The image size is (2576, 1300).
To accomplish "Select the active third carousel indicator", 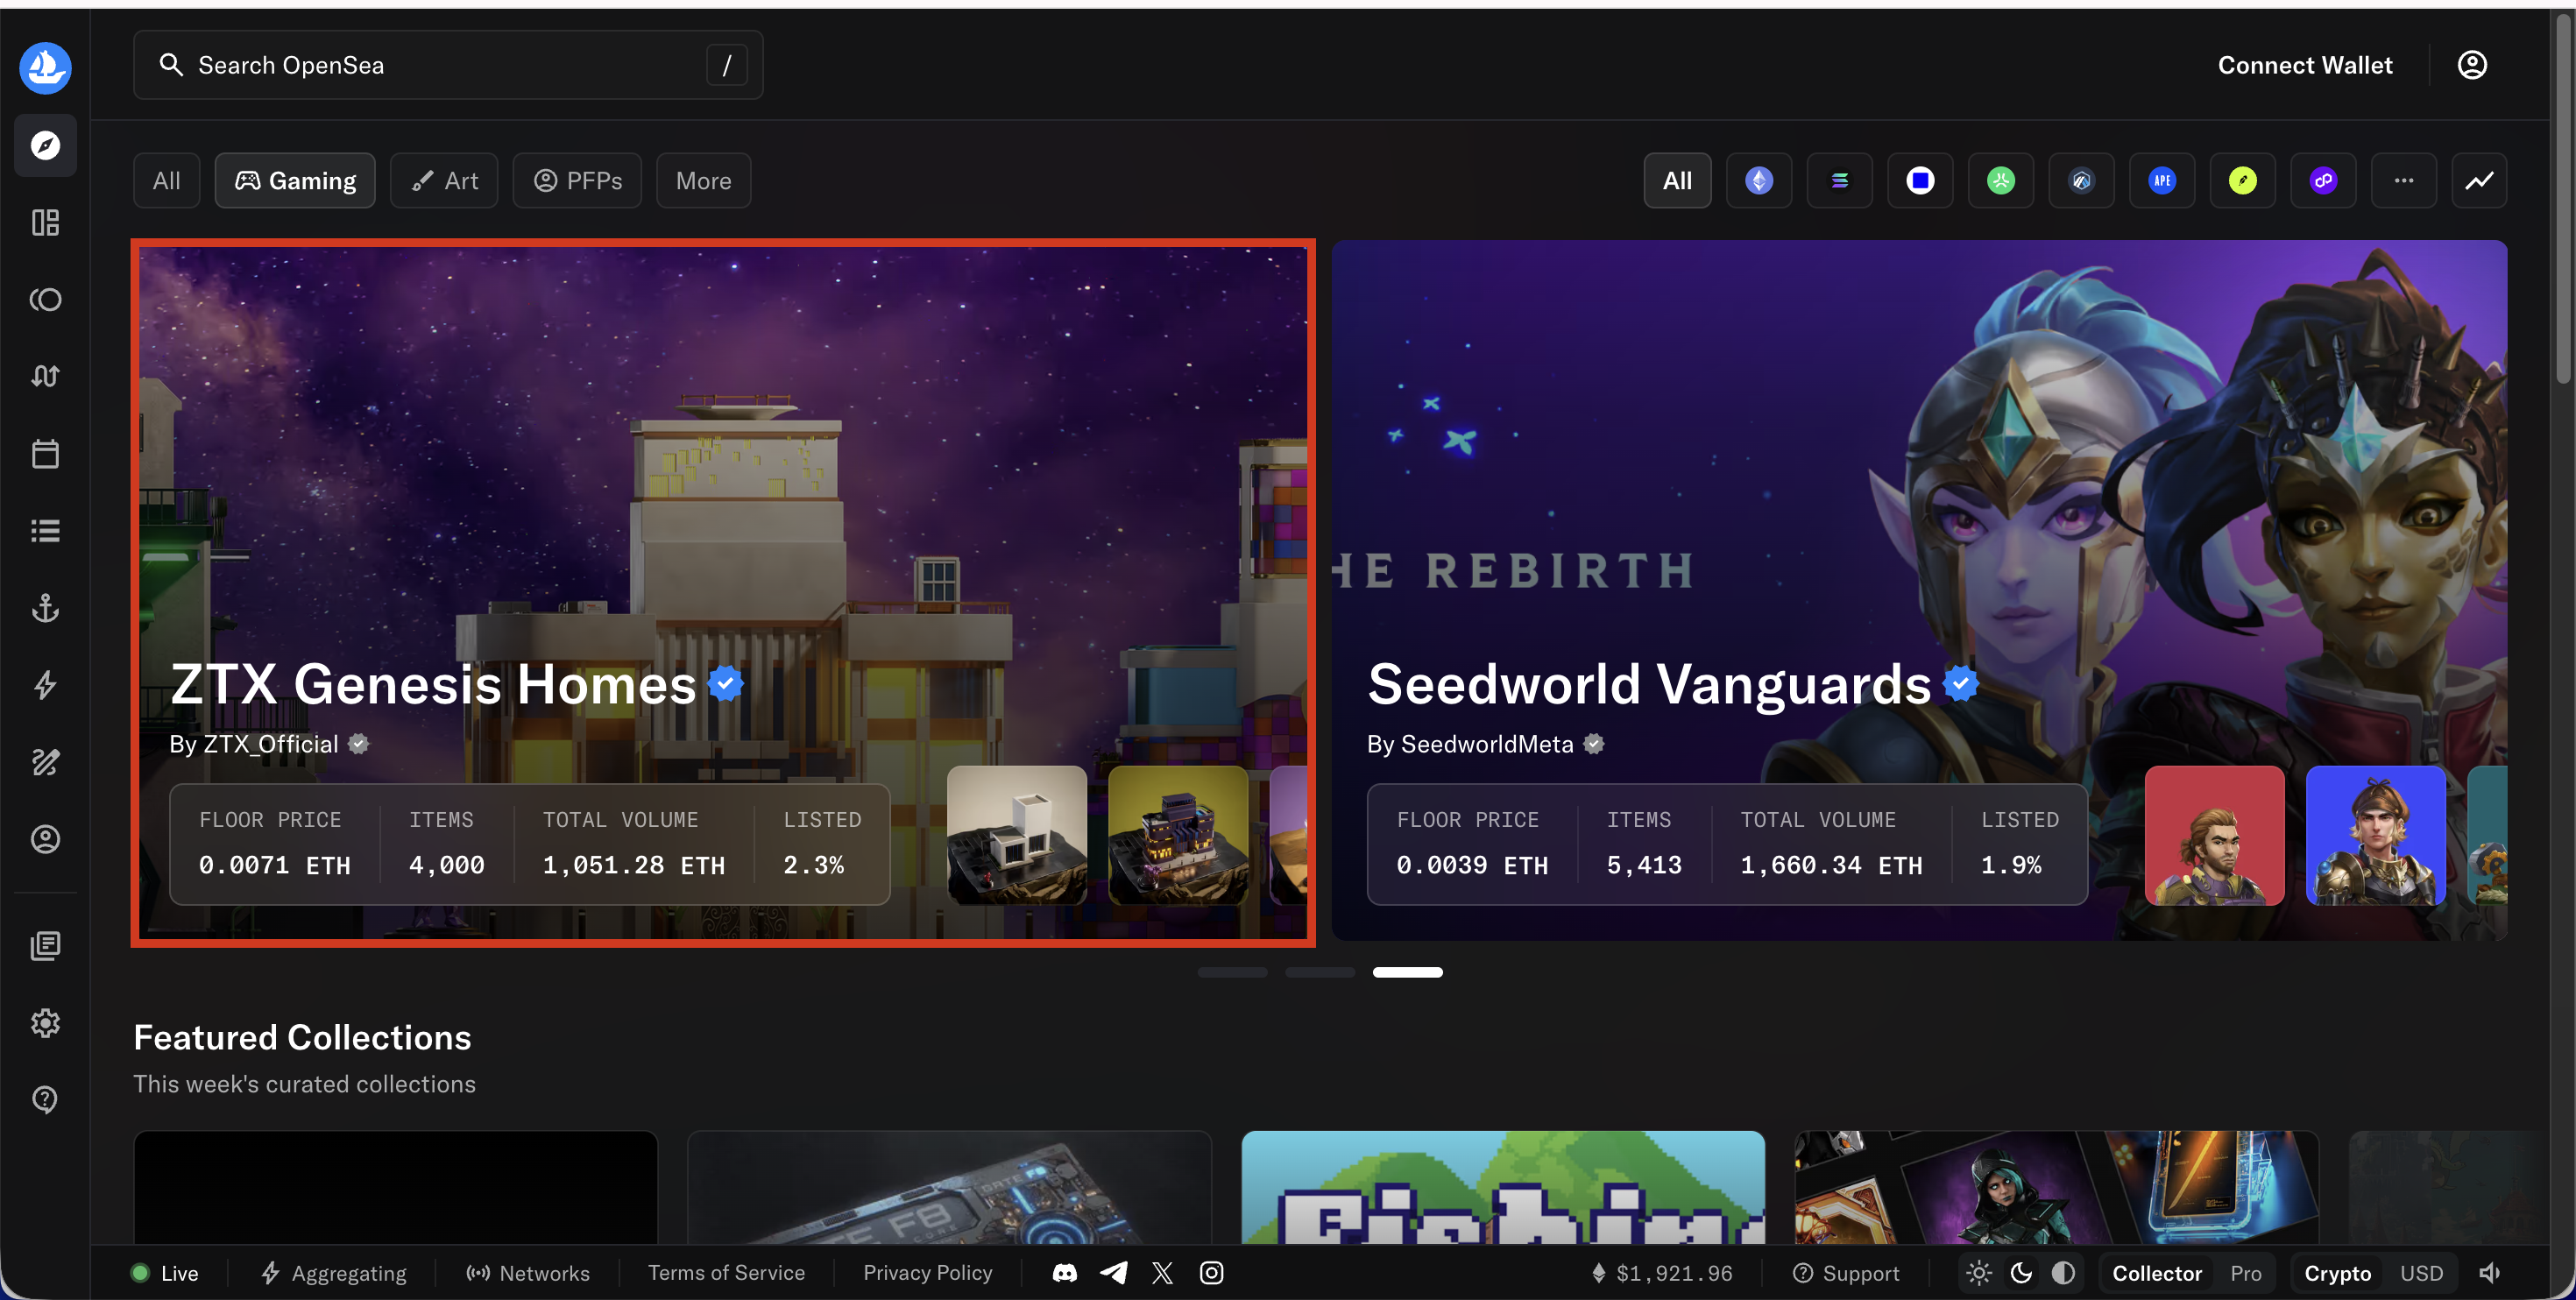I will tap(1407, 972).
